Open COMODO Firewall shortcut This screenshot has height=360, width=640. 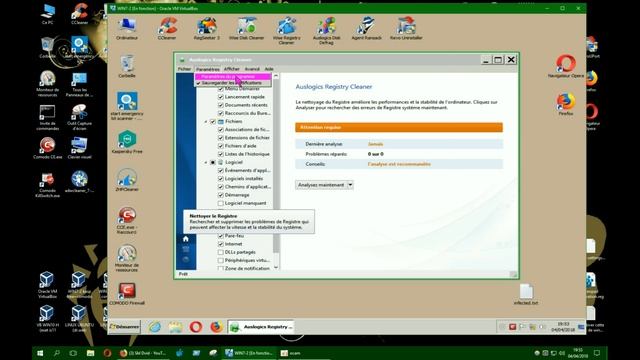127,294
